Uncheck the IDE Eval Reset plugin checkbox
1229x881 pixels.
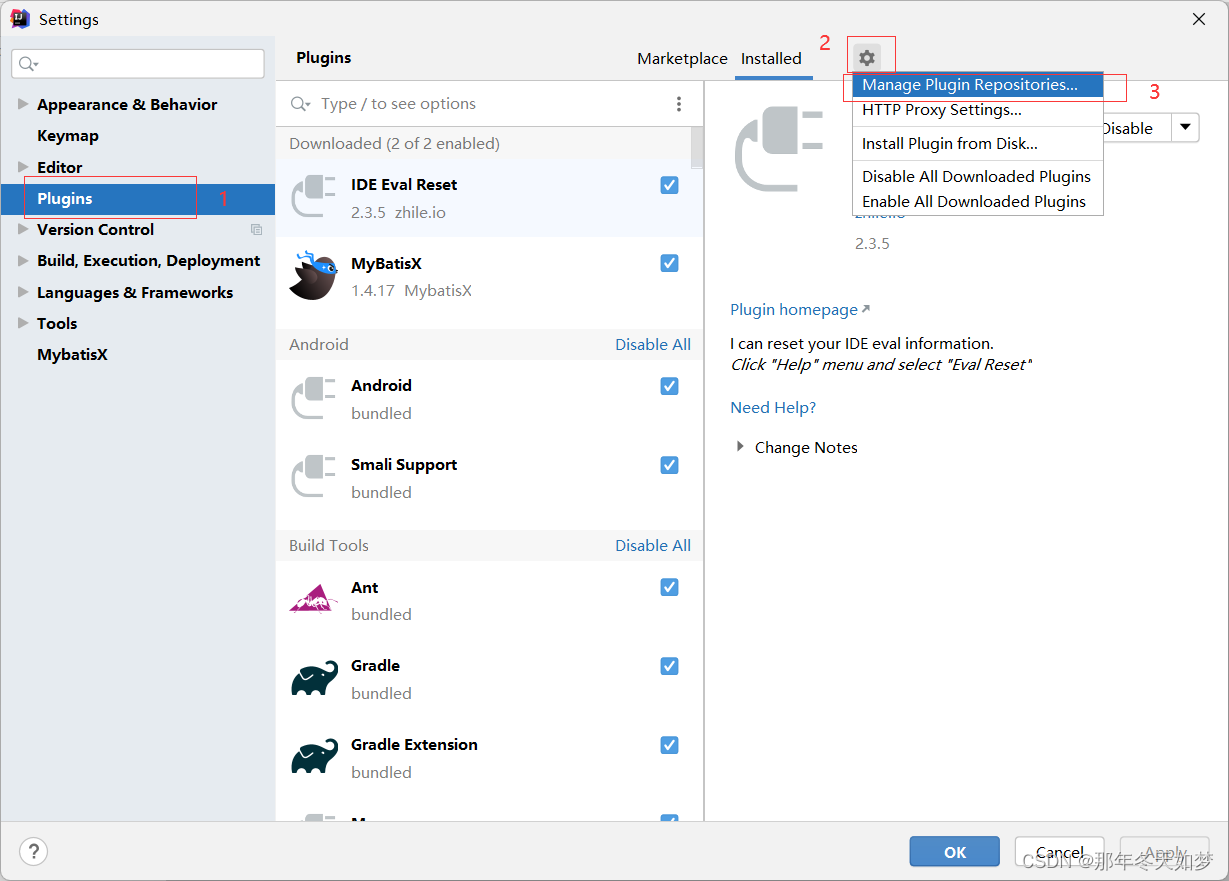670,185
